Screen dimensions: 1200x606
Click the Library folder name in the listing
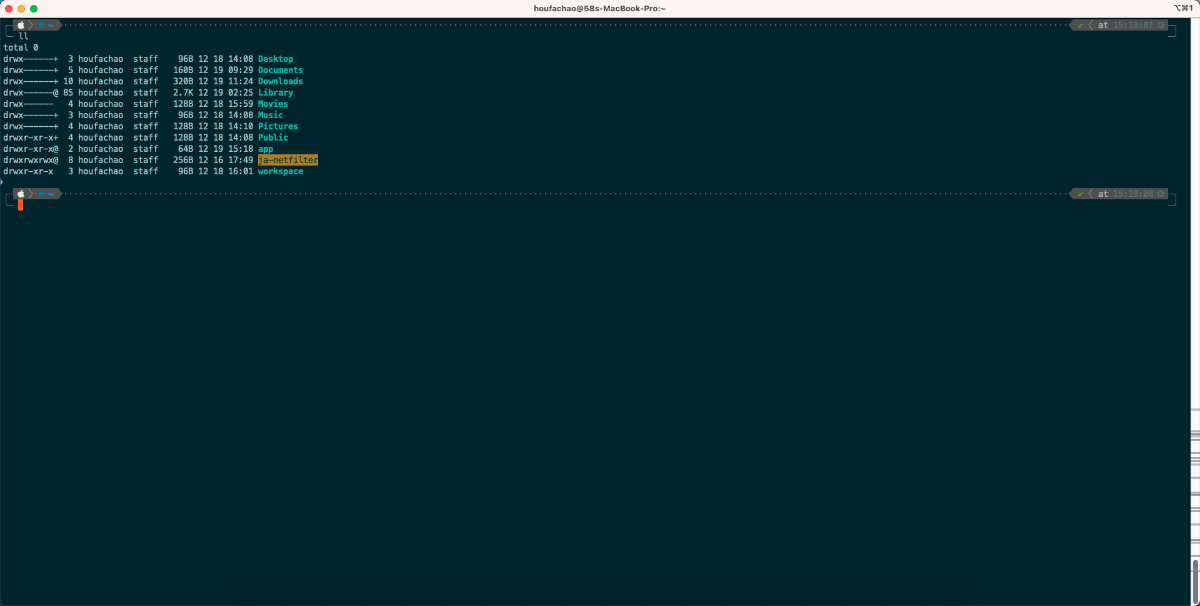tap(275, 92)
